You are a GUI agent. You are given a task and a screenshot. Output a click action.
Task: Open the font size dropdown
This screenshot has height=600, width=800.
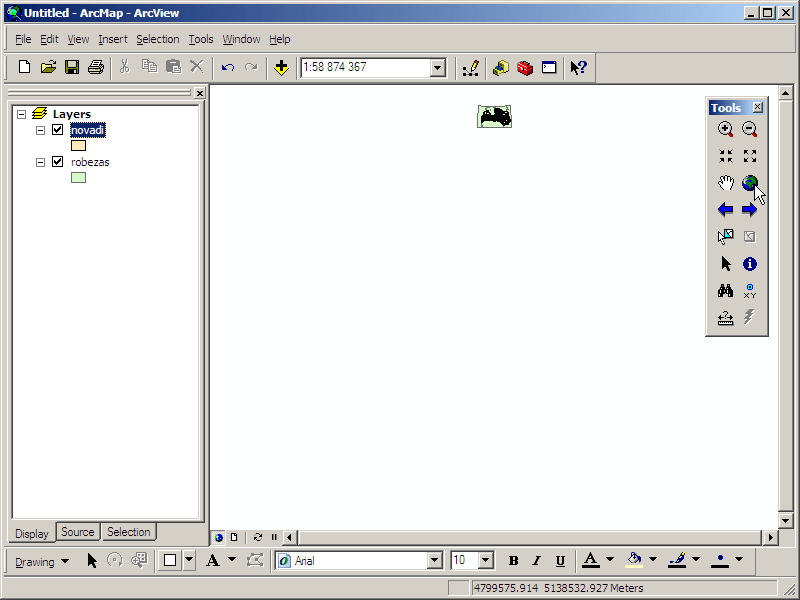[485, 560]
